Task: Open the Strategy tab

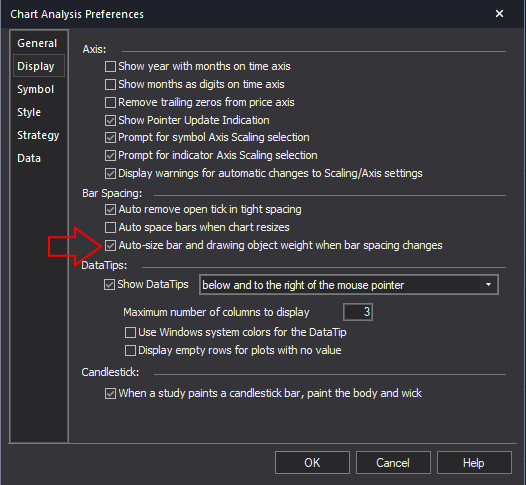Action: click(x=38, y=135)
